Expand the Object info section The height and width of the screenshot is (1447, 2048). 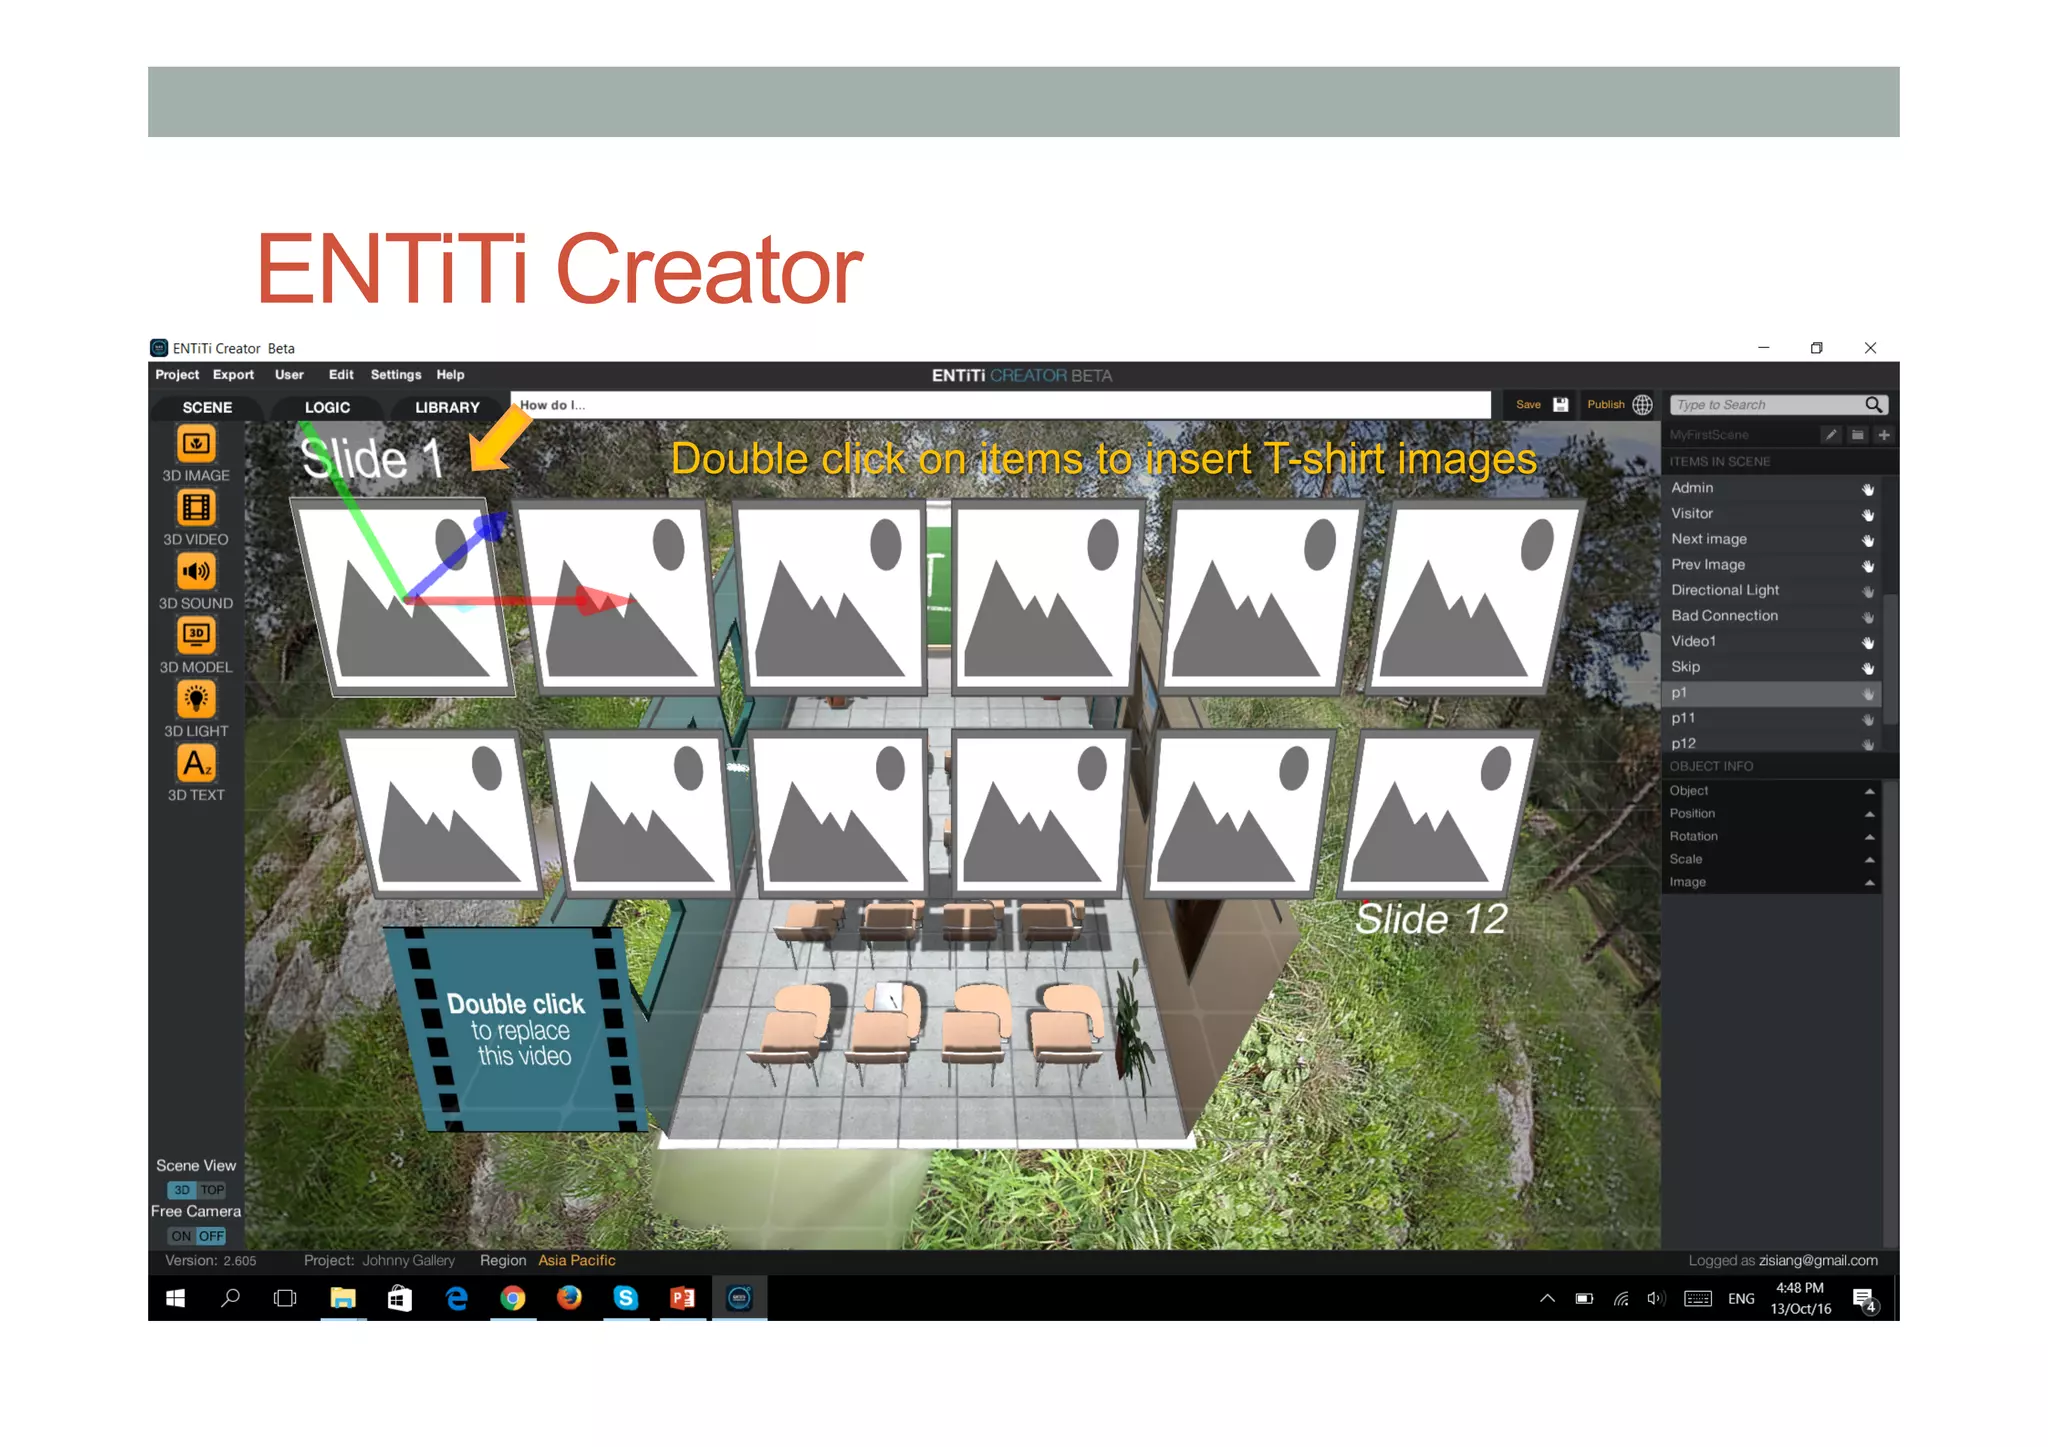point(1868,791)
